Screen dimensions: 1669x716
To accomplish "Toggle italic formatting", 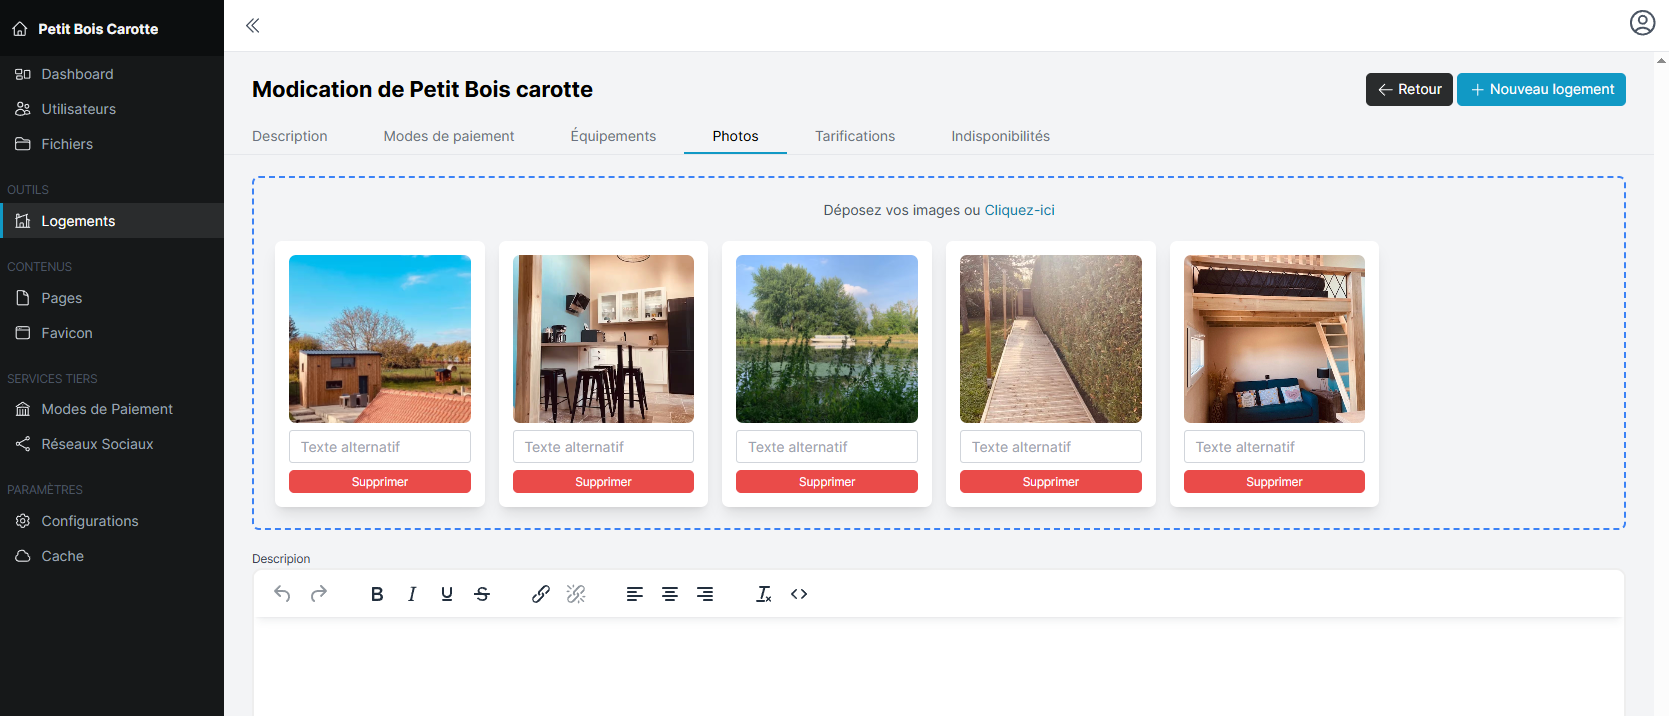I will point(412,594).
